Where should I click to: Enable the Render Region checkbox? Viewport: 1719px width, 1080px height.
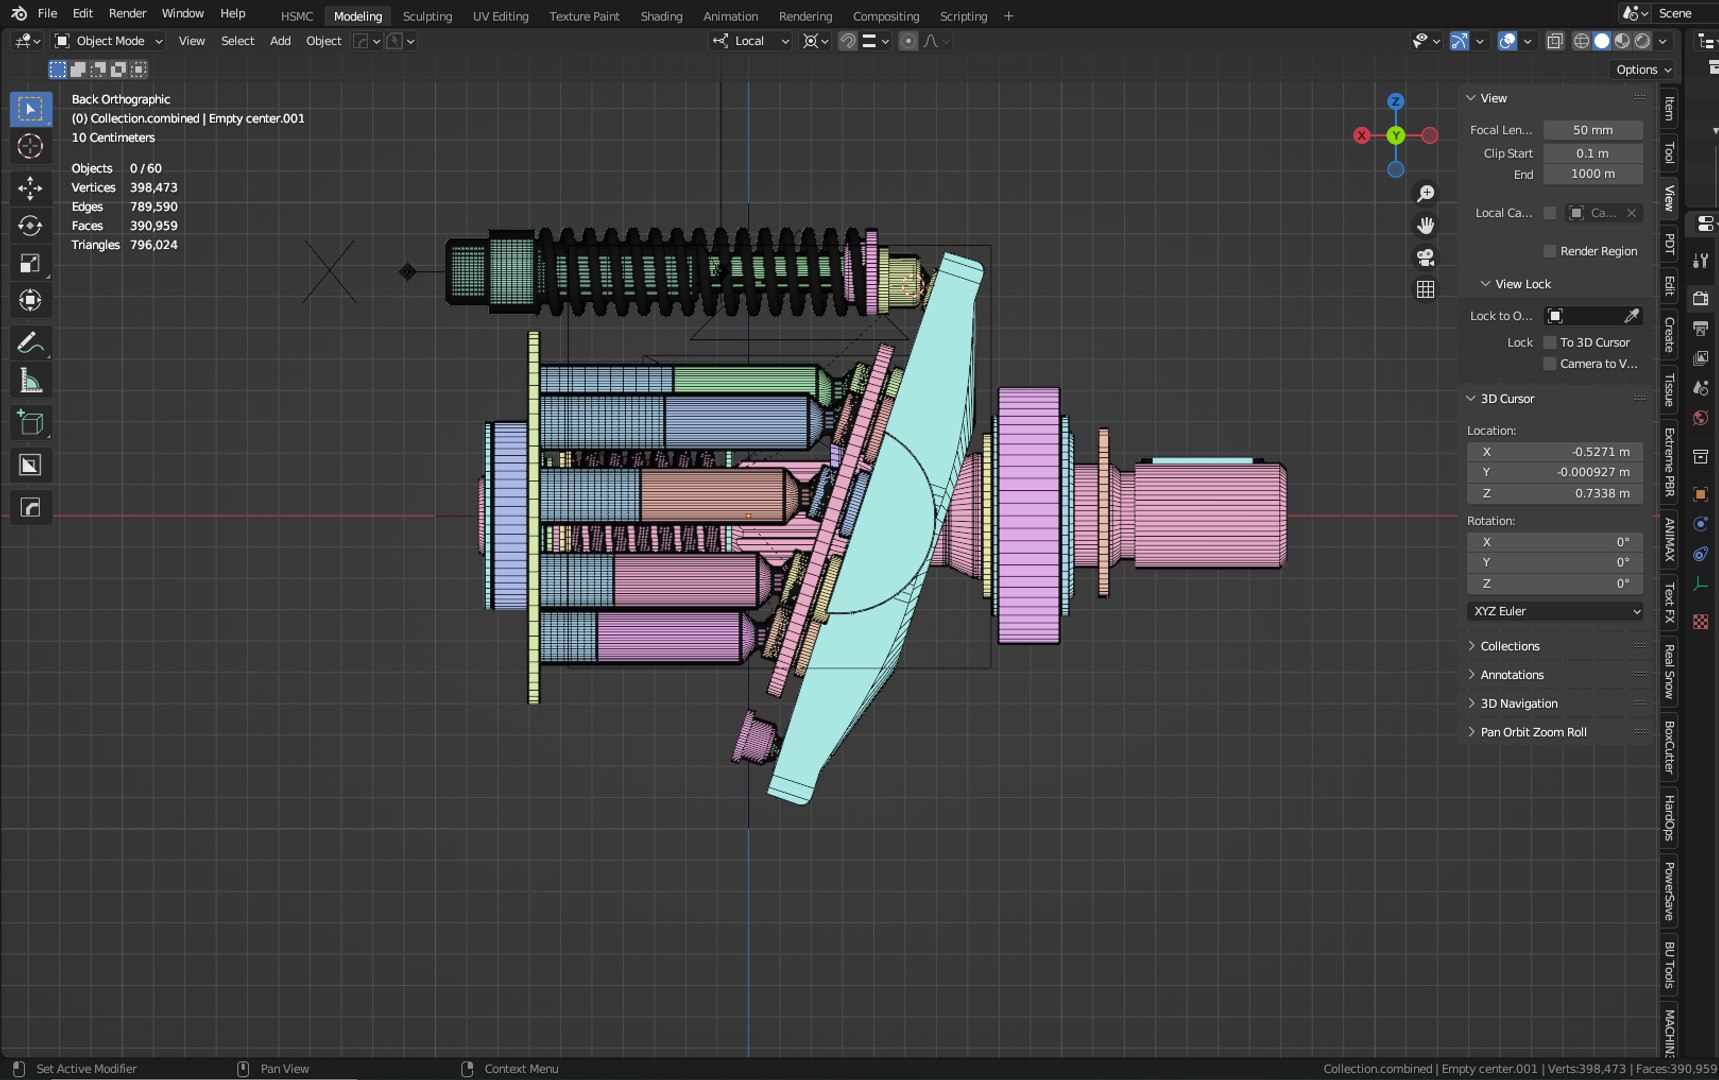pyautogui.click(x=1549, y=251)
